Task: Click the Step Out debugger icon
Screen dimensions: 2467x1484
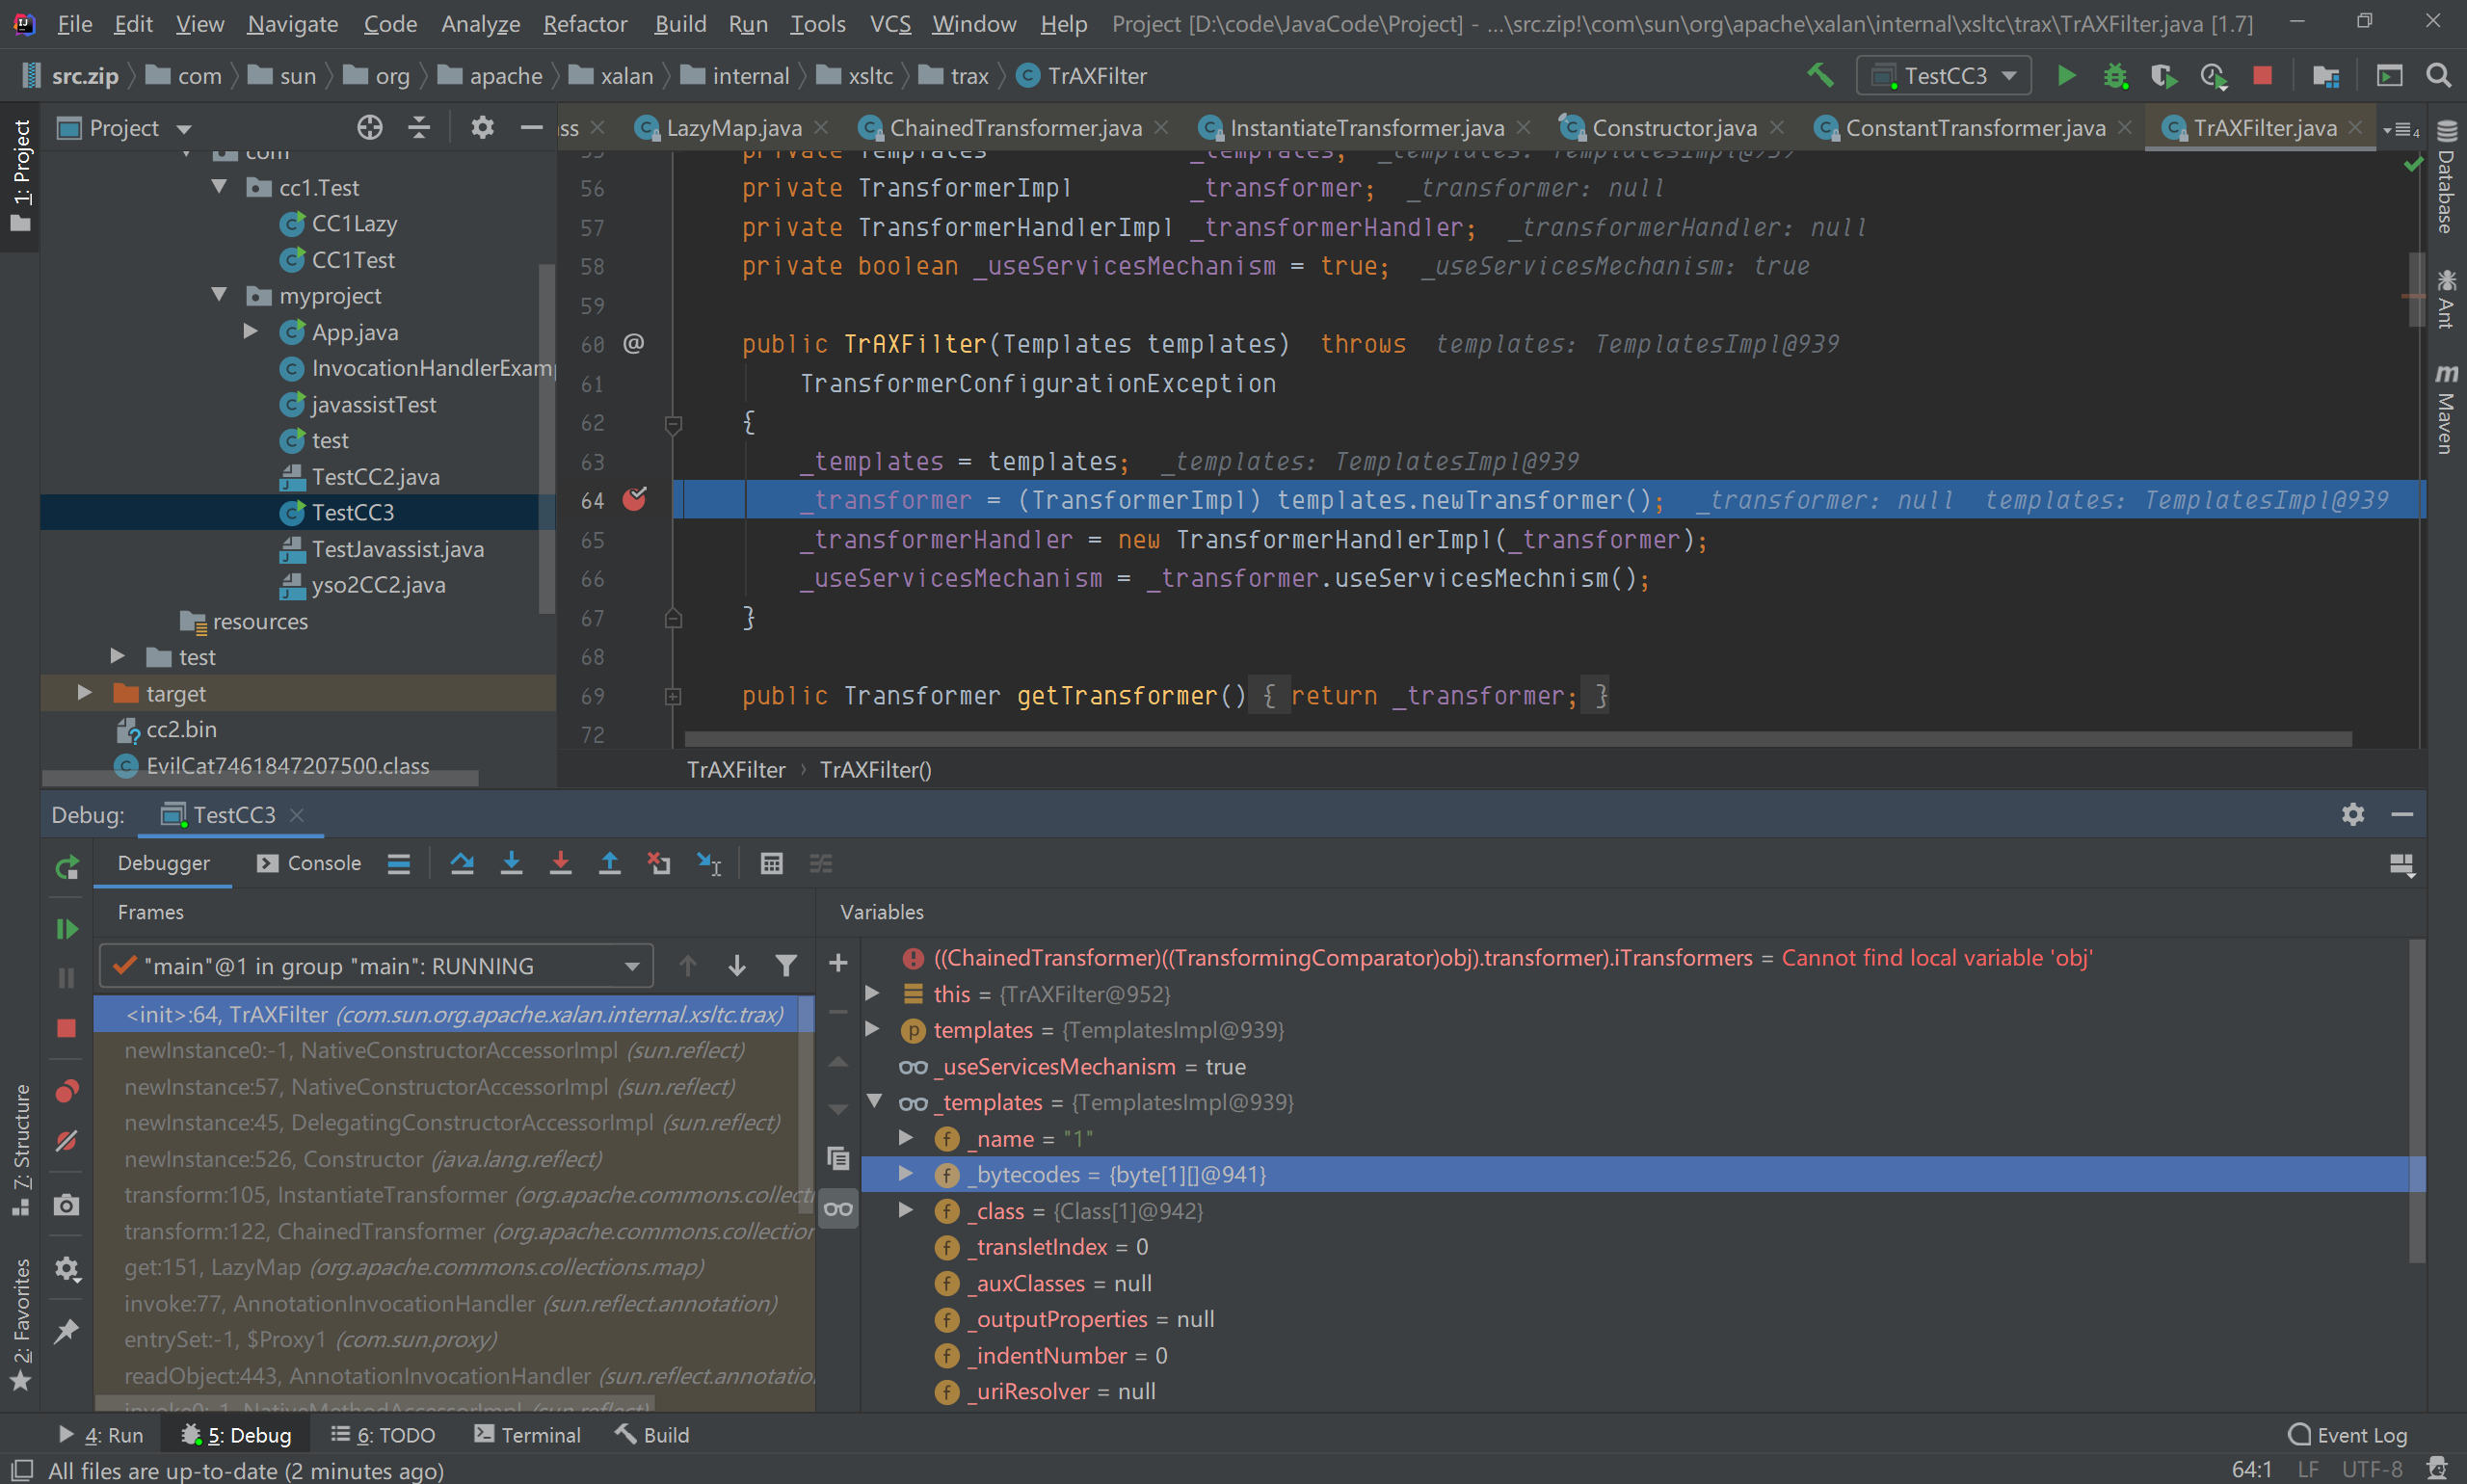Action: [x=609, y=863]
